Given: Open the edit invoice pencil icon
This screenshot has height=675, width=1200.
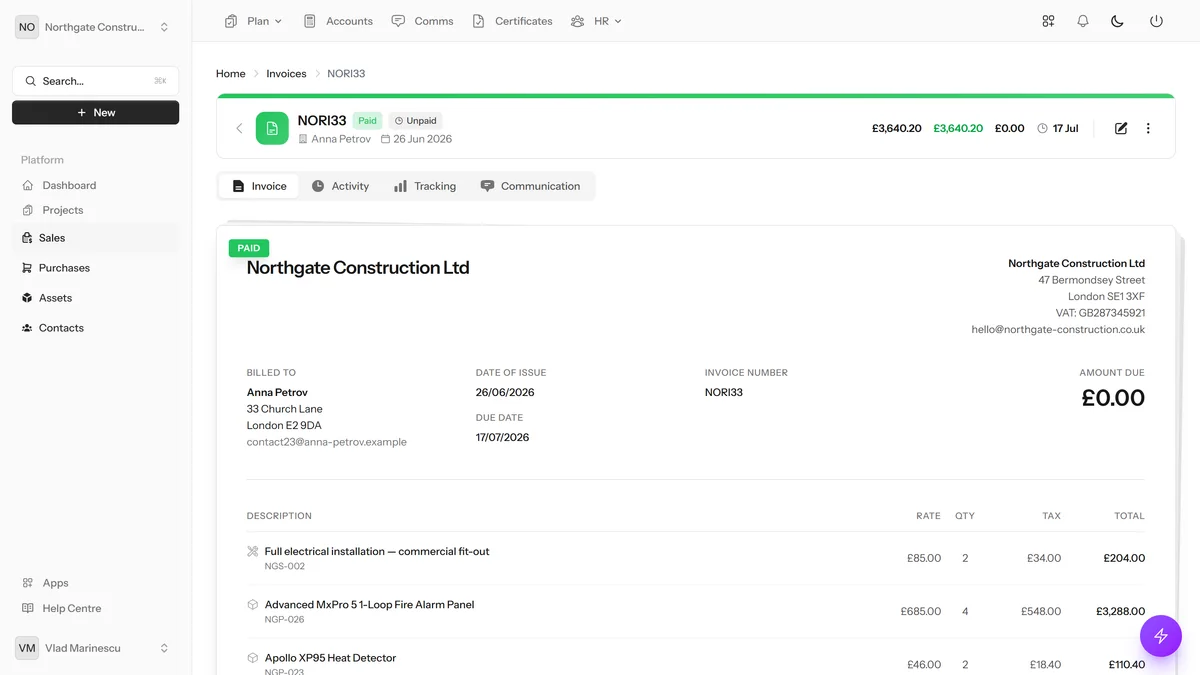Looking at the screenshot, I should click(x=1121, y=128).
